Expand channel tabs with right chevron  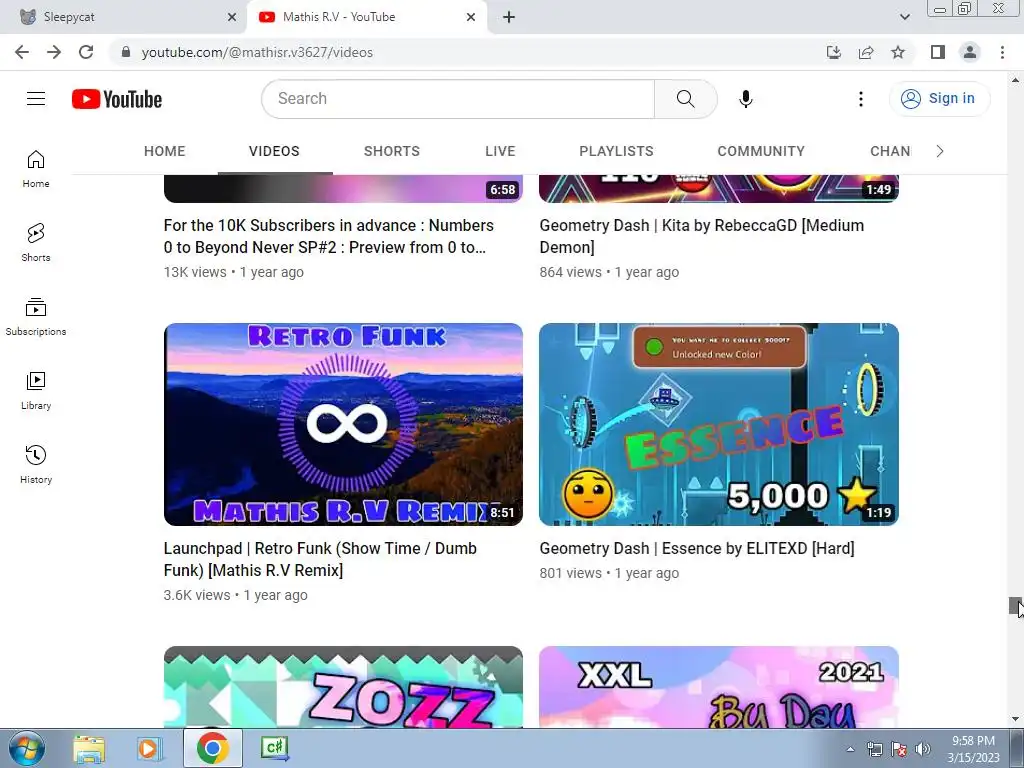940,152
